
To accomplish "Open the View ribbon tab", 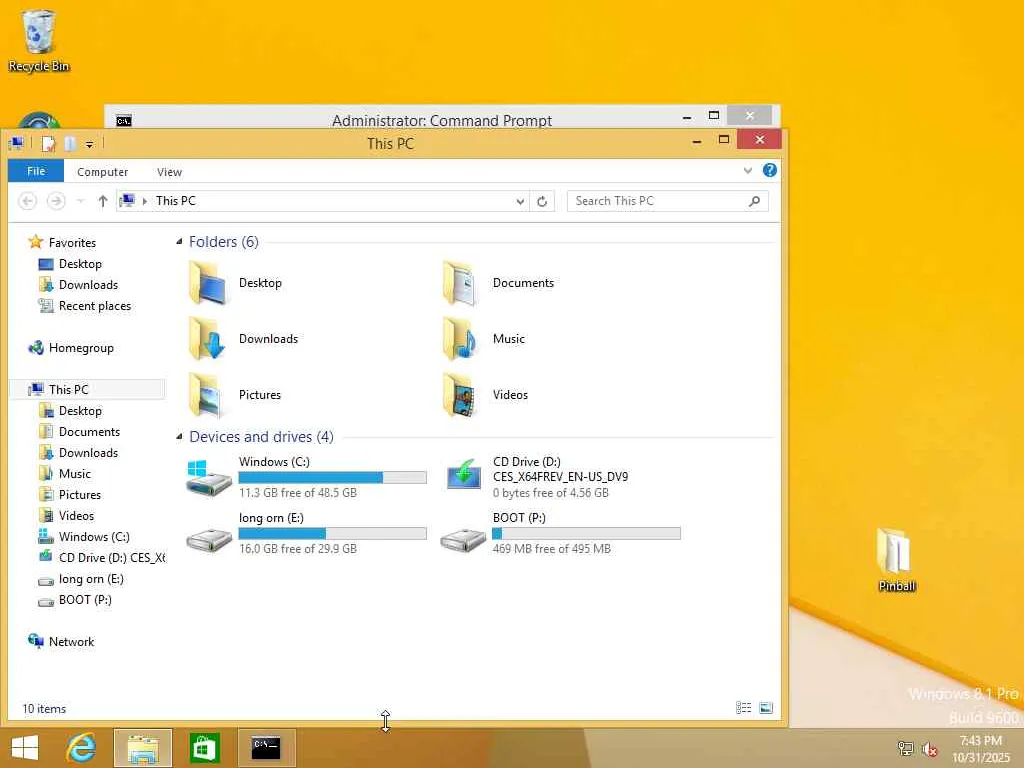I will click(x=169, y=172).
